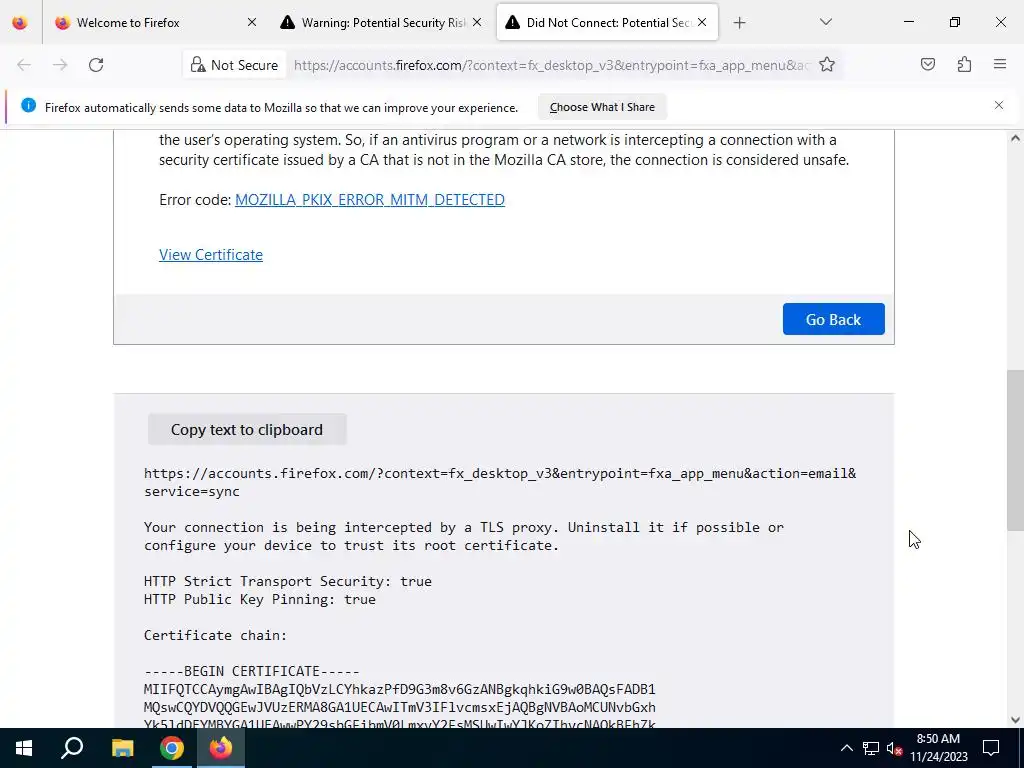Reload the current page

click(96, 65)
